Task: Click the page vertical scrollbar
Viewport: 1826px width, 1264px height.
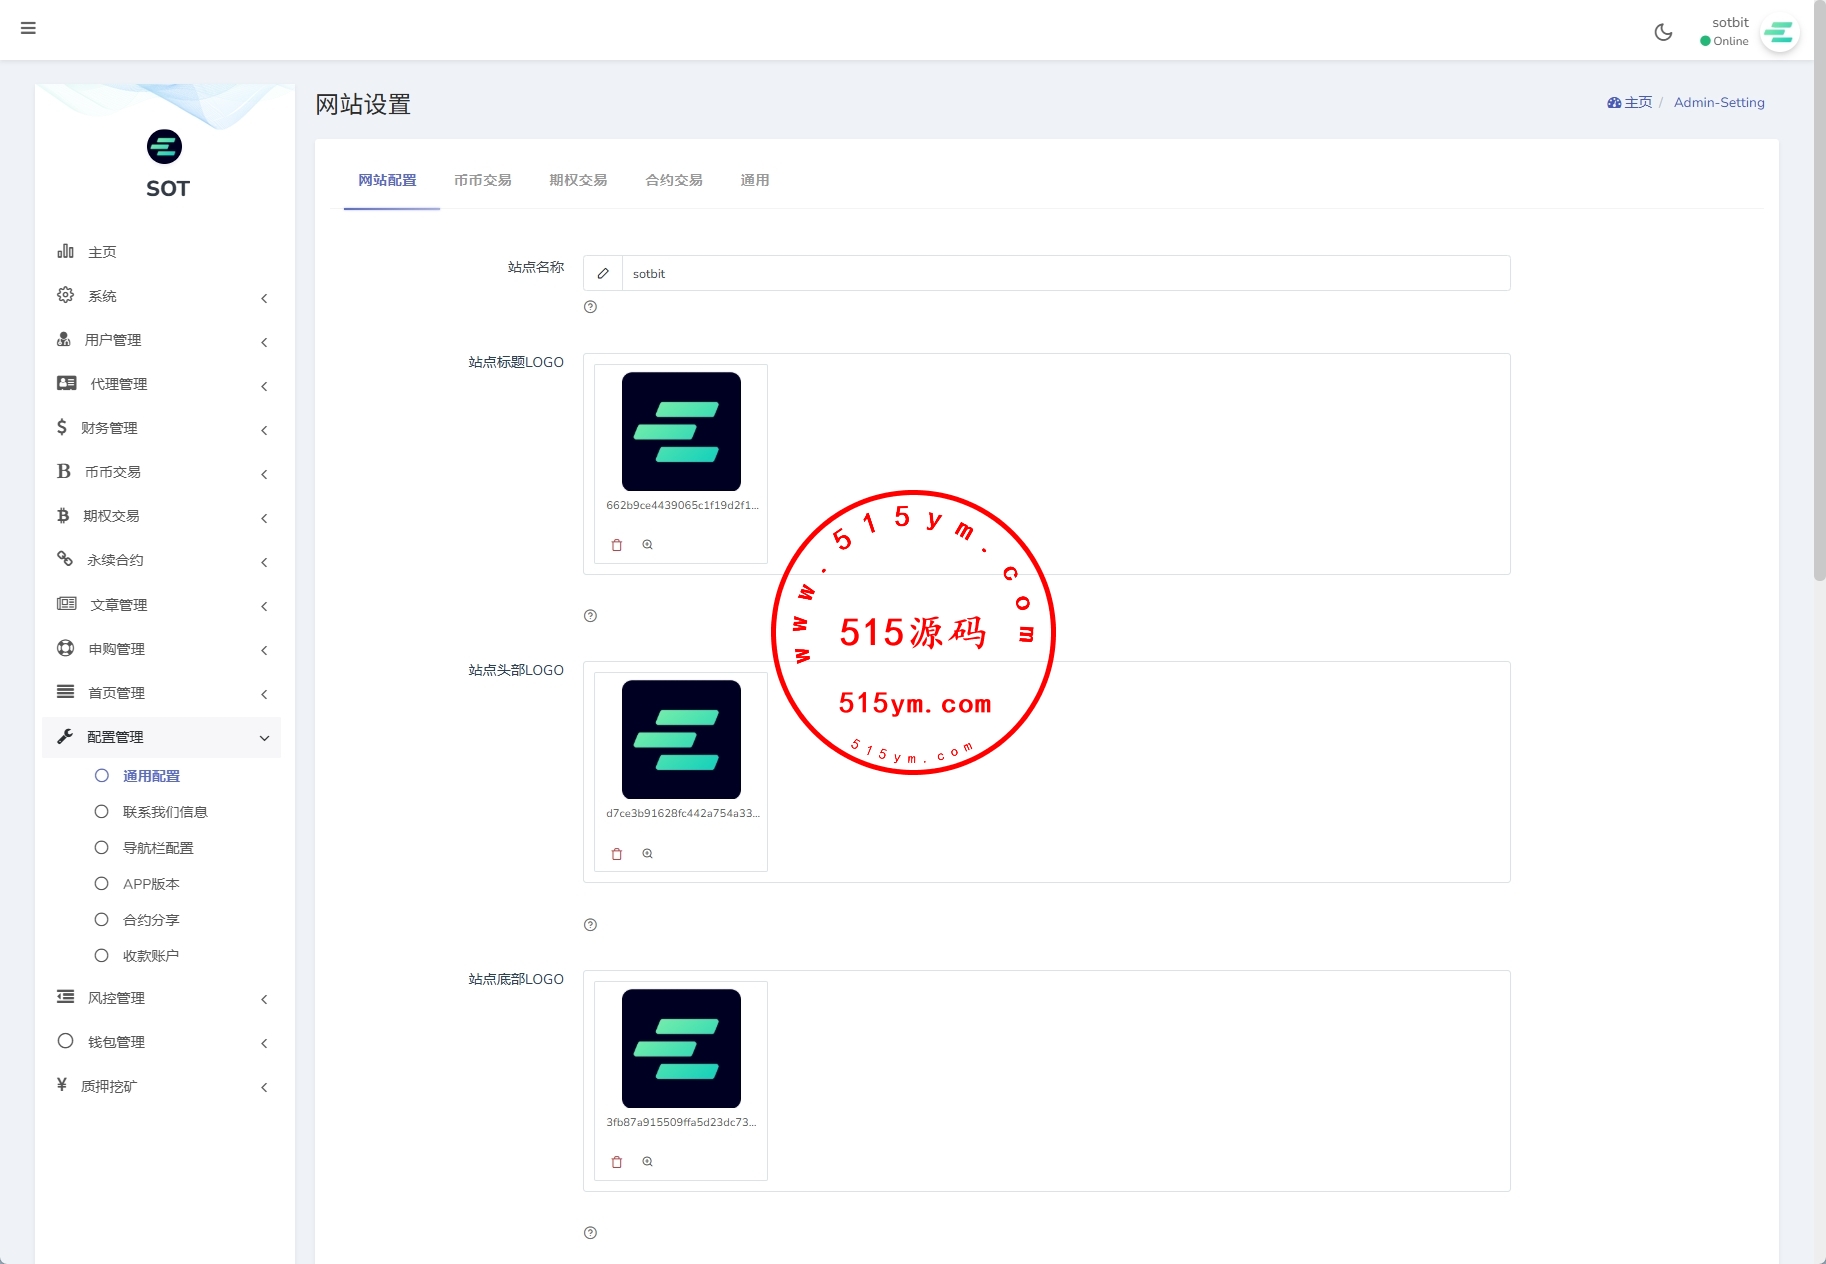Action: [x=1819, y=300]
